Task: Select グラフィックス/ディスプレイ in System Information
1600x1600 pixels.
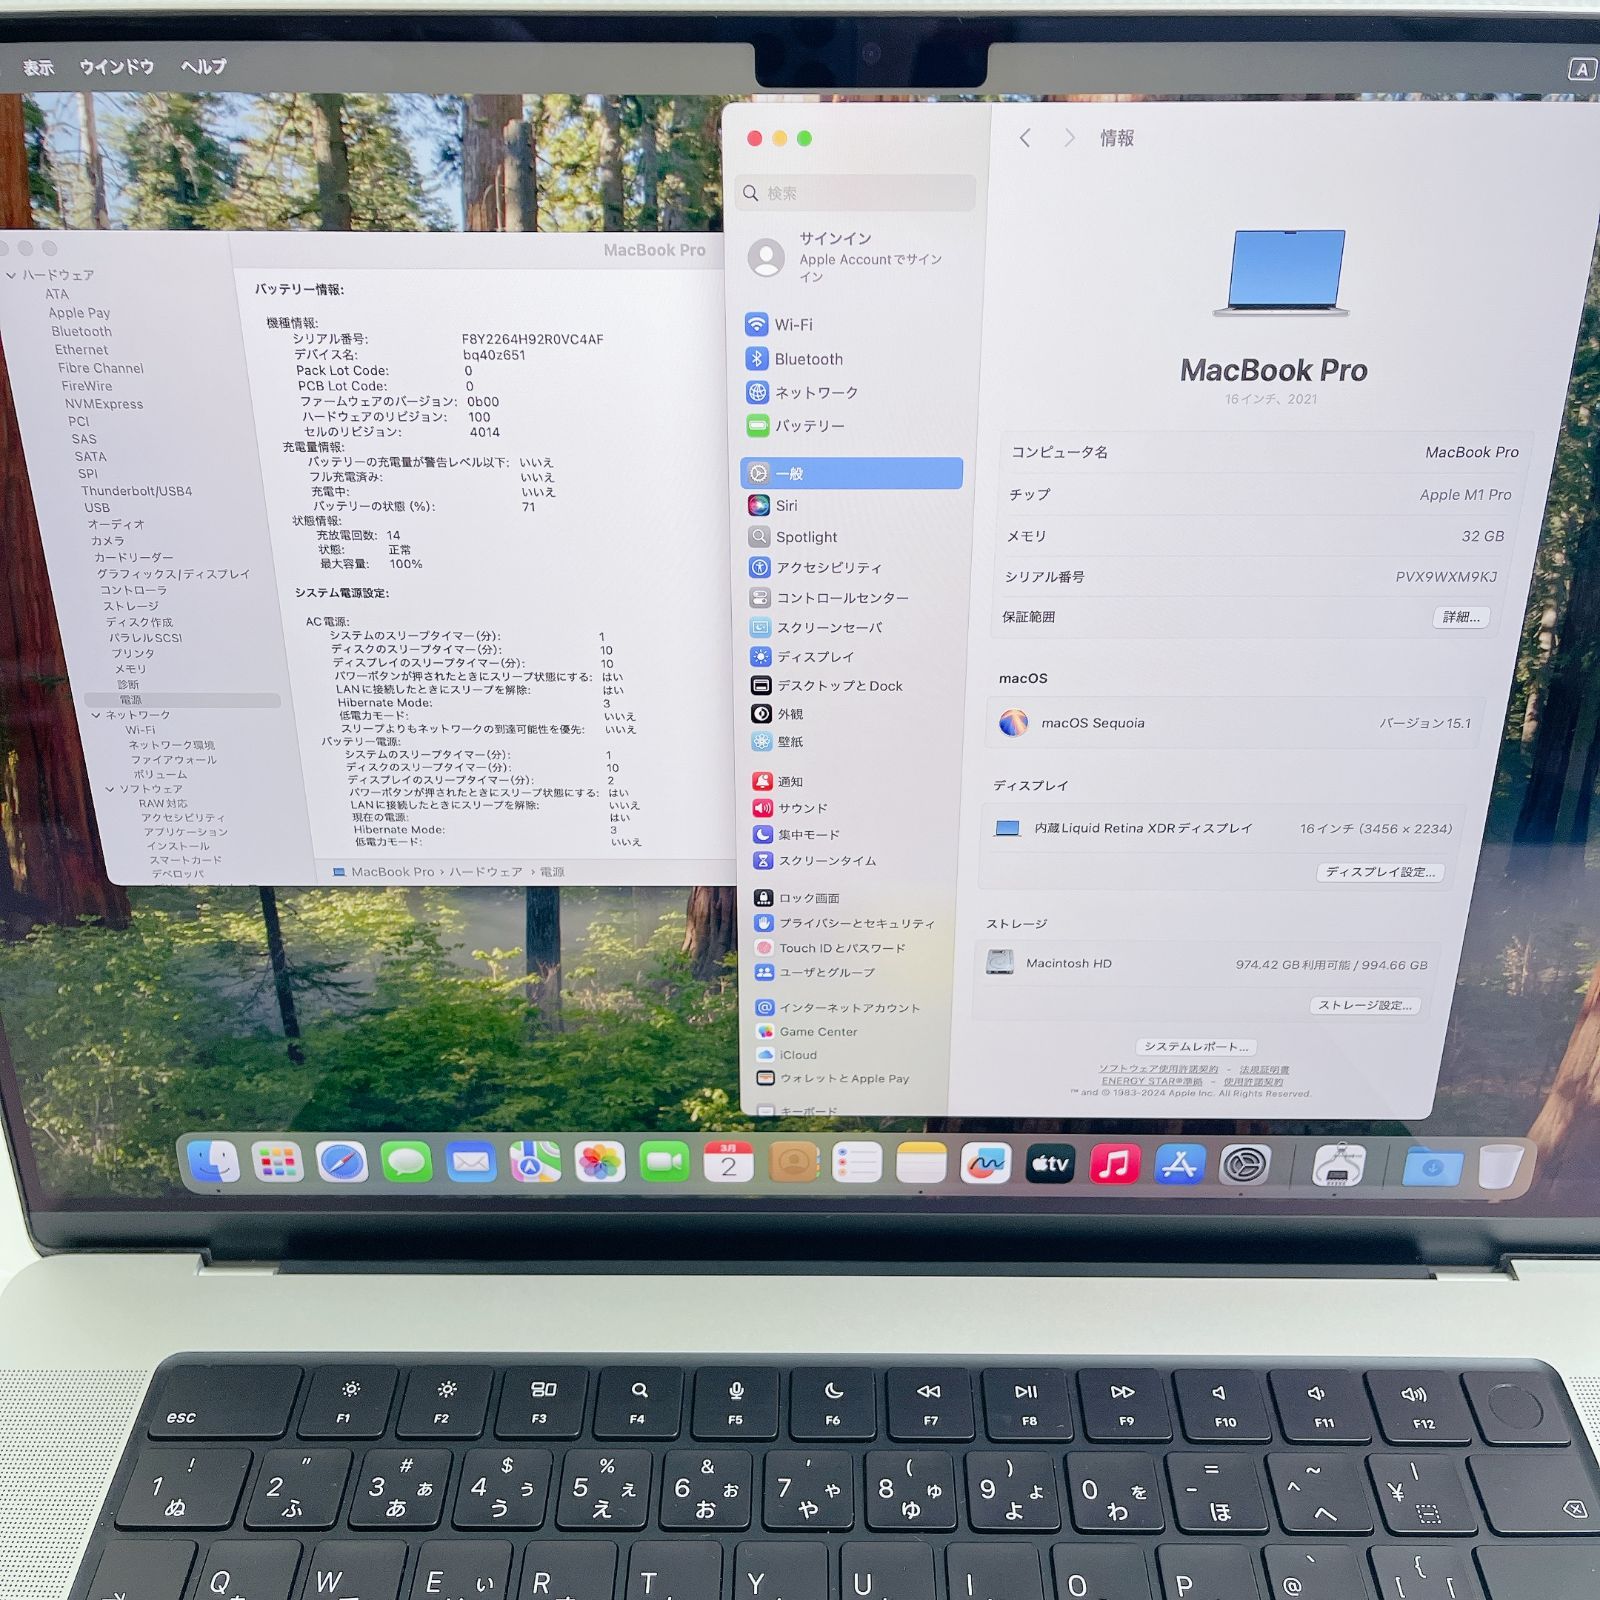Action: tap(173, 574)
